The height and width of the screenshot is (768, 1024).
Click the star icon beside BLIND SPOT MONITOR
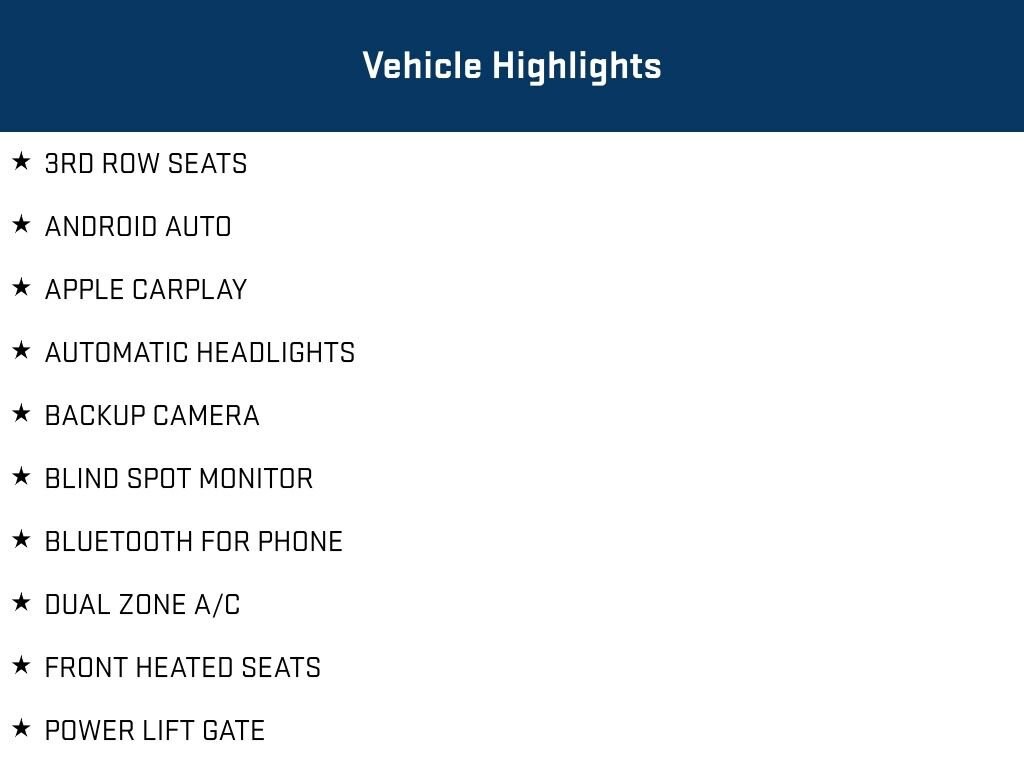click(x=21, y=477)
